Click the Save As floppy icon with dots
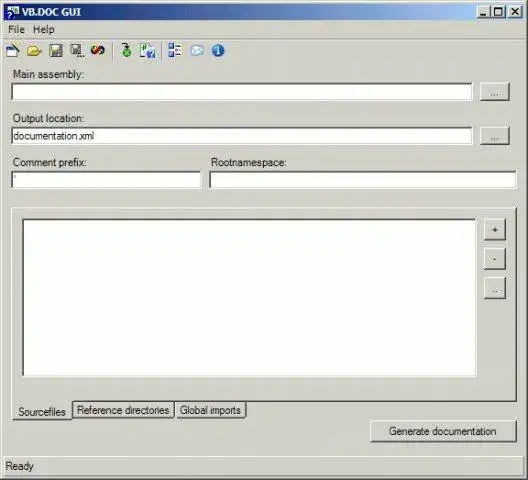 tap(77, 51)
